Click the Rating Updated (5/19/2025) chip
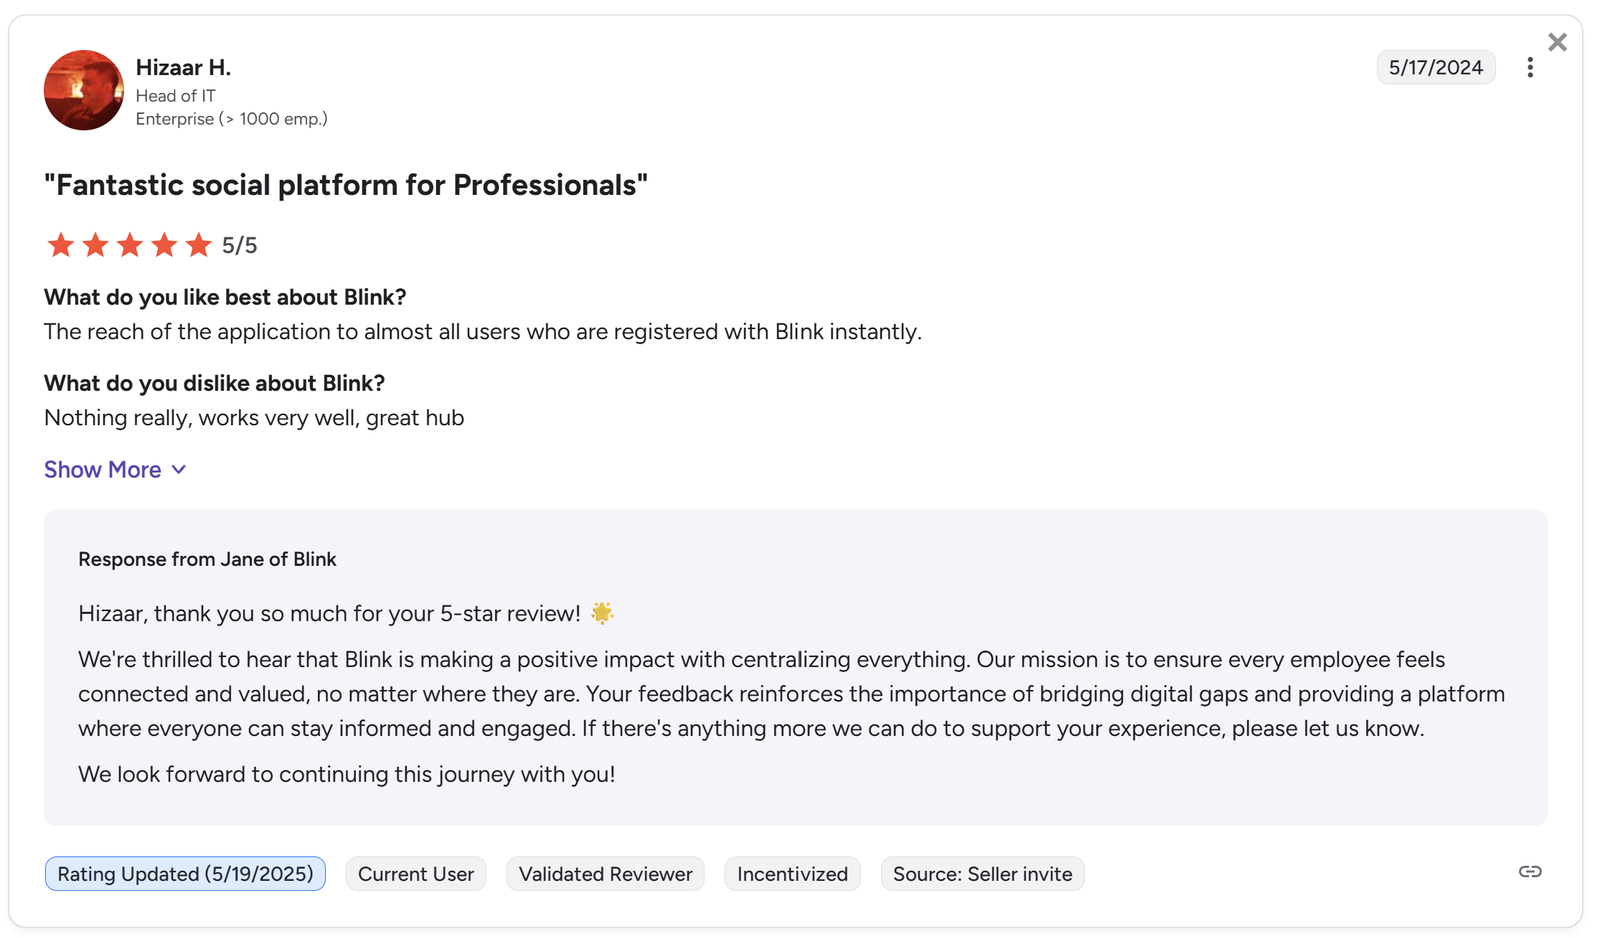The width and height of the screenshot is (1600, 938). click(x=184, y=873)
